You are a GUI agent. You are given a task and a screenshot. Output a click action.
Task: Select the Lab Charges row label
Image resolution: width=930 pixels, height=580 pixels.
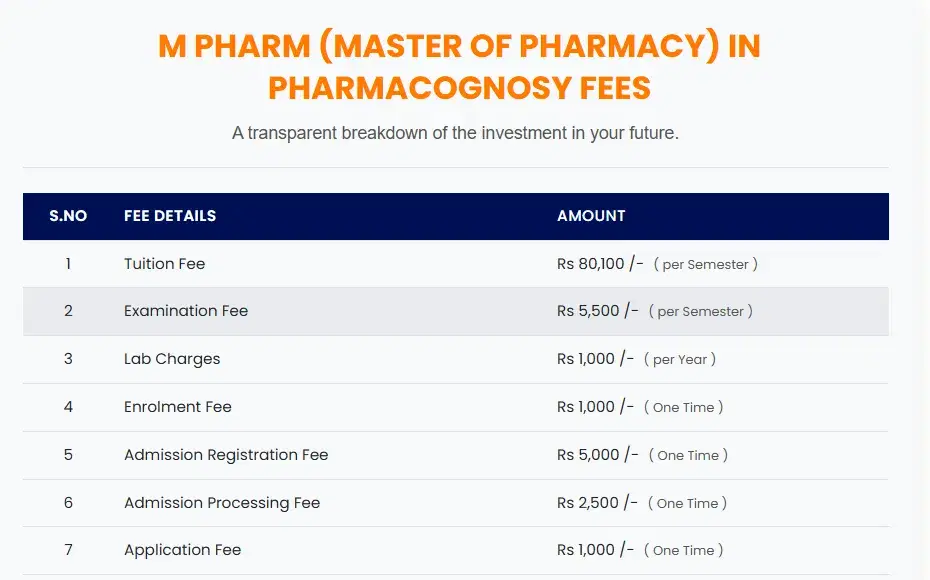coord(172,359)
